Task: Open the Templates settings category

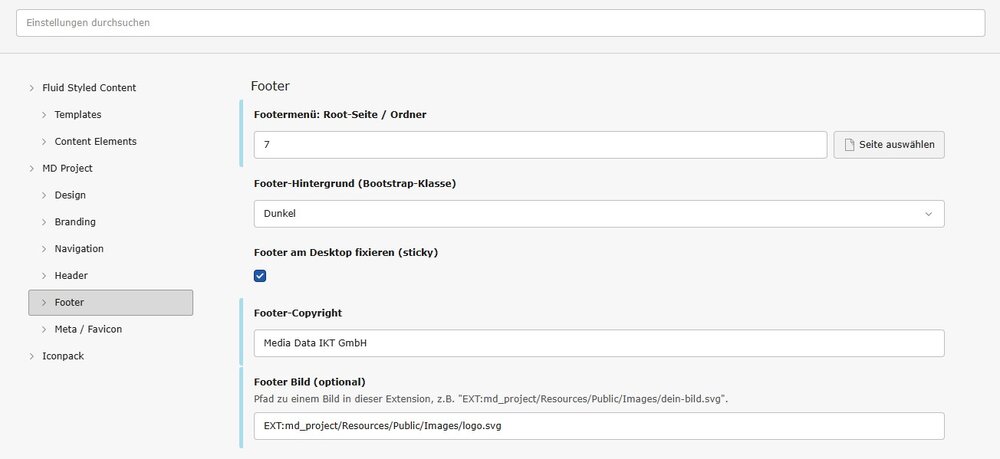Action: 77,115
